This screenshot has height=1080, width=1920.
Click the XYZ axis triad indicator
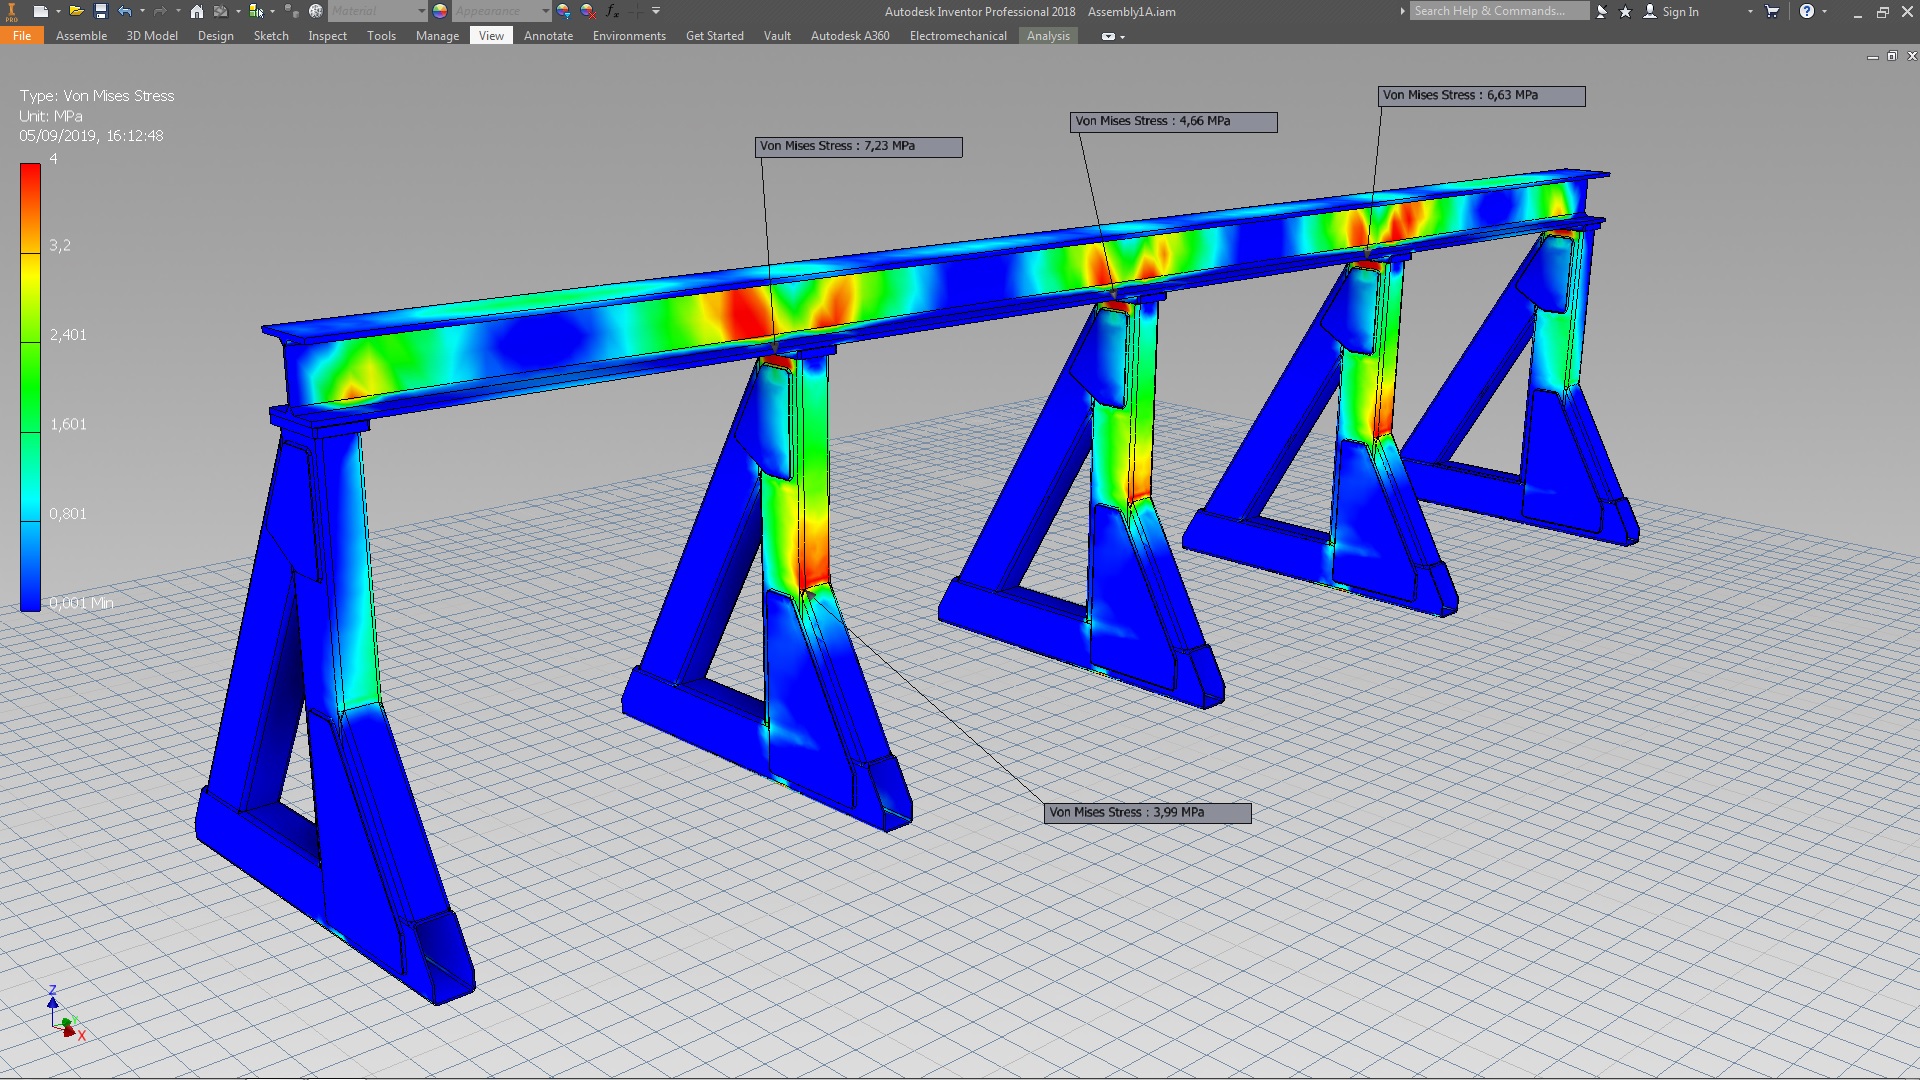click(x=66, y=1014)
